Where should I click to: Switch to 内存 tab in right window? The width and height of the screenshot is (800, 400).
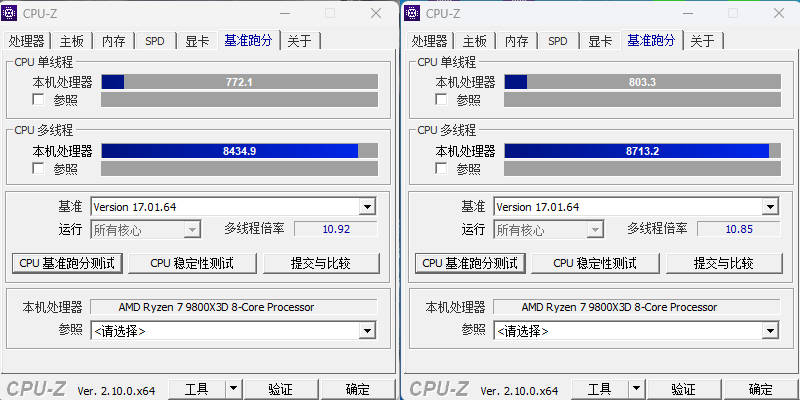[516, 41]
